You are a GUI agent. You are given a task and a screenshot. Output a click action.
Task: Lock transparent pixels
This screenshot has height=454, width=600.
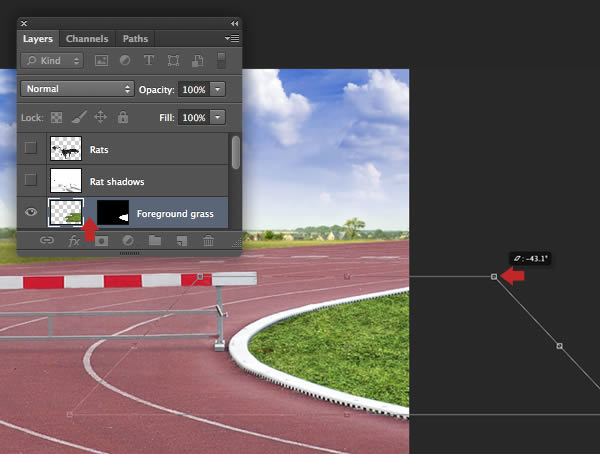pos(57,117)
